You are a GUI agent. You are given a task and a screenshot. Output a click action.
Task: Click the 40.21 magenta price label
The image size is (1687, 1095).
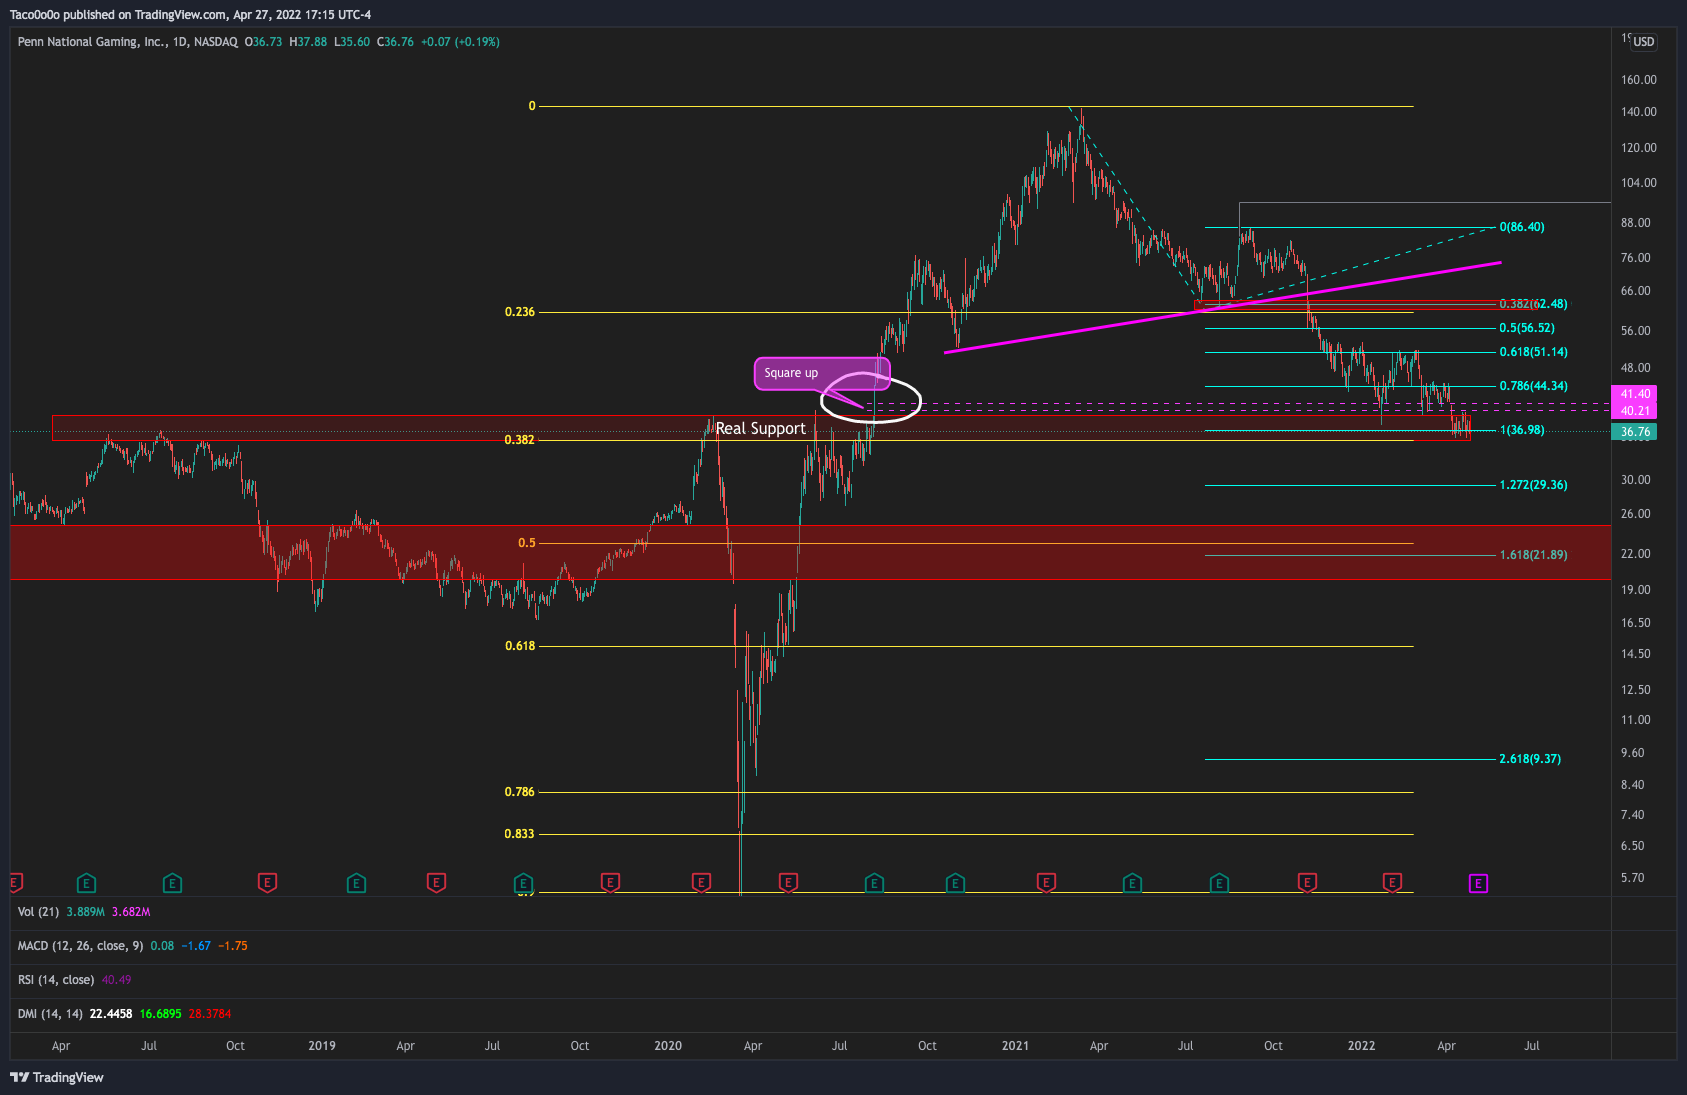point(1634,411)
